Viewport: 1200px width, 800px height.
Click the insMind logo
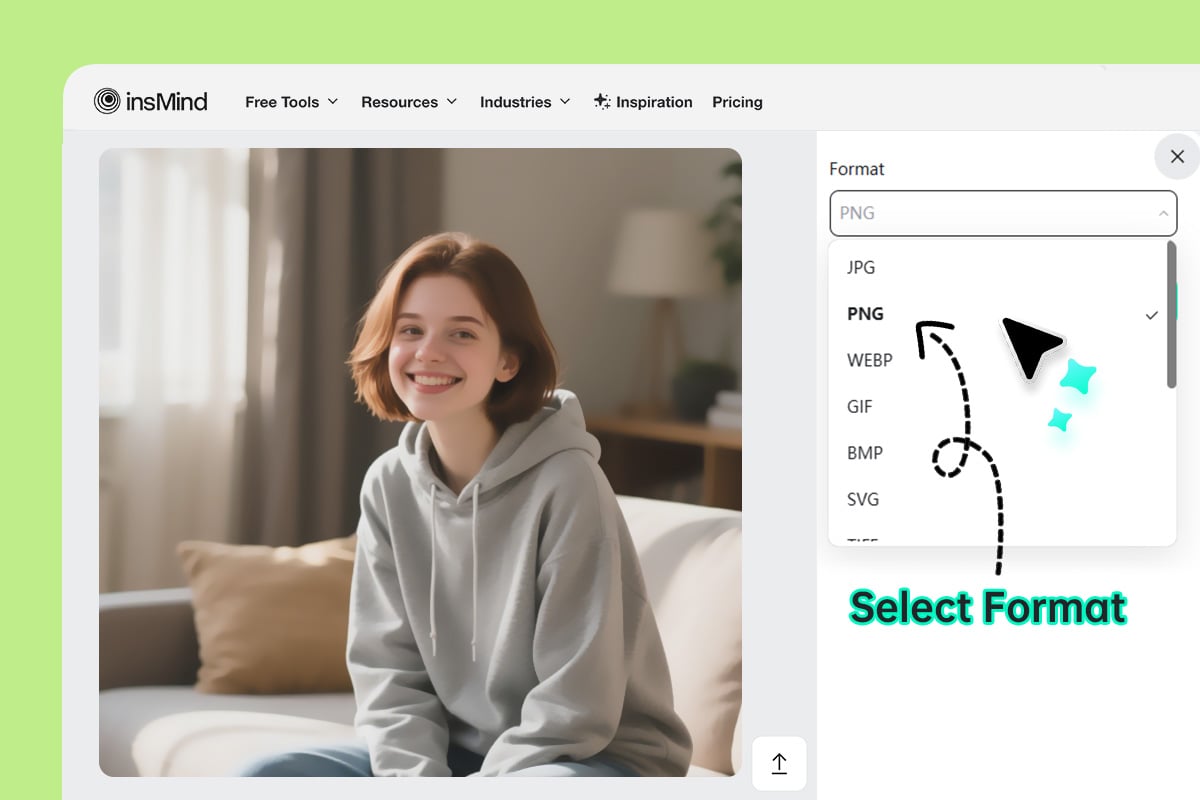(x=150, y=101)
